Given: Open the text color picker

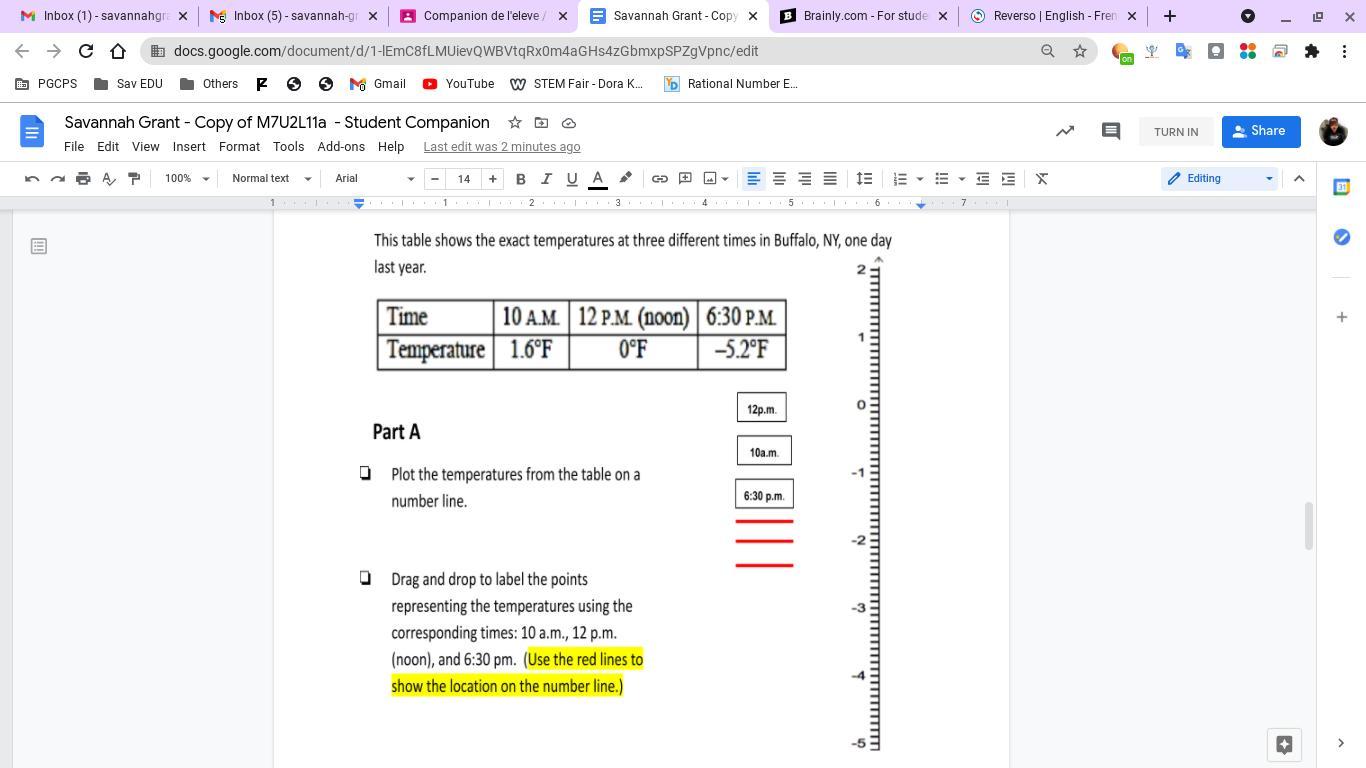Looking at the screenshot, I should (x=598, y=179).
